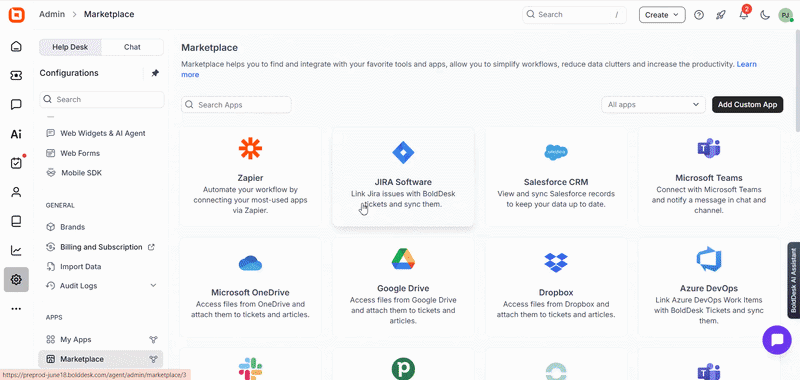Open the Learn more link
Image resolution: width=800 pixels, height=380 pixels.
[747, 64]
